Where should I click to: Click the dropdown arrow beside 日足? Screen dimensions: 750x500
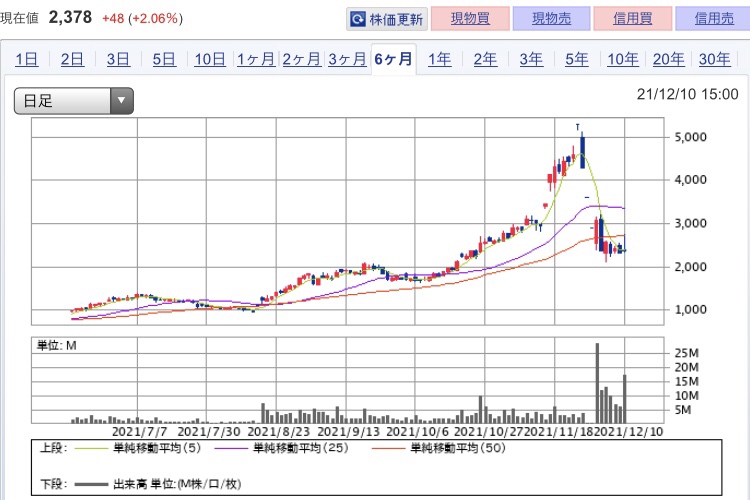121,101
